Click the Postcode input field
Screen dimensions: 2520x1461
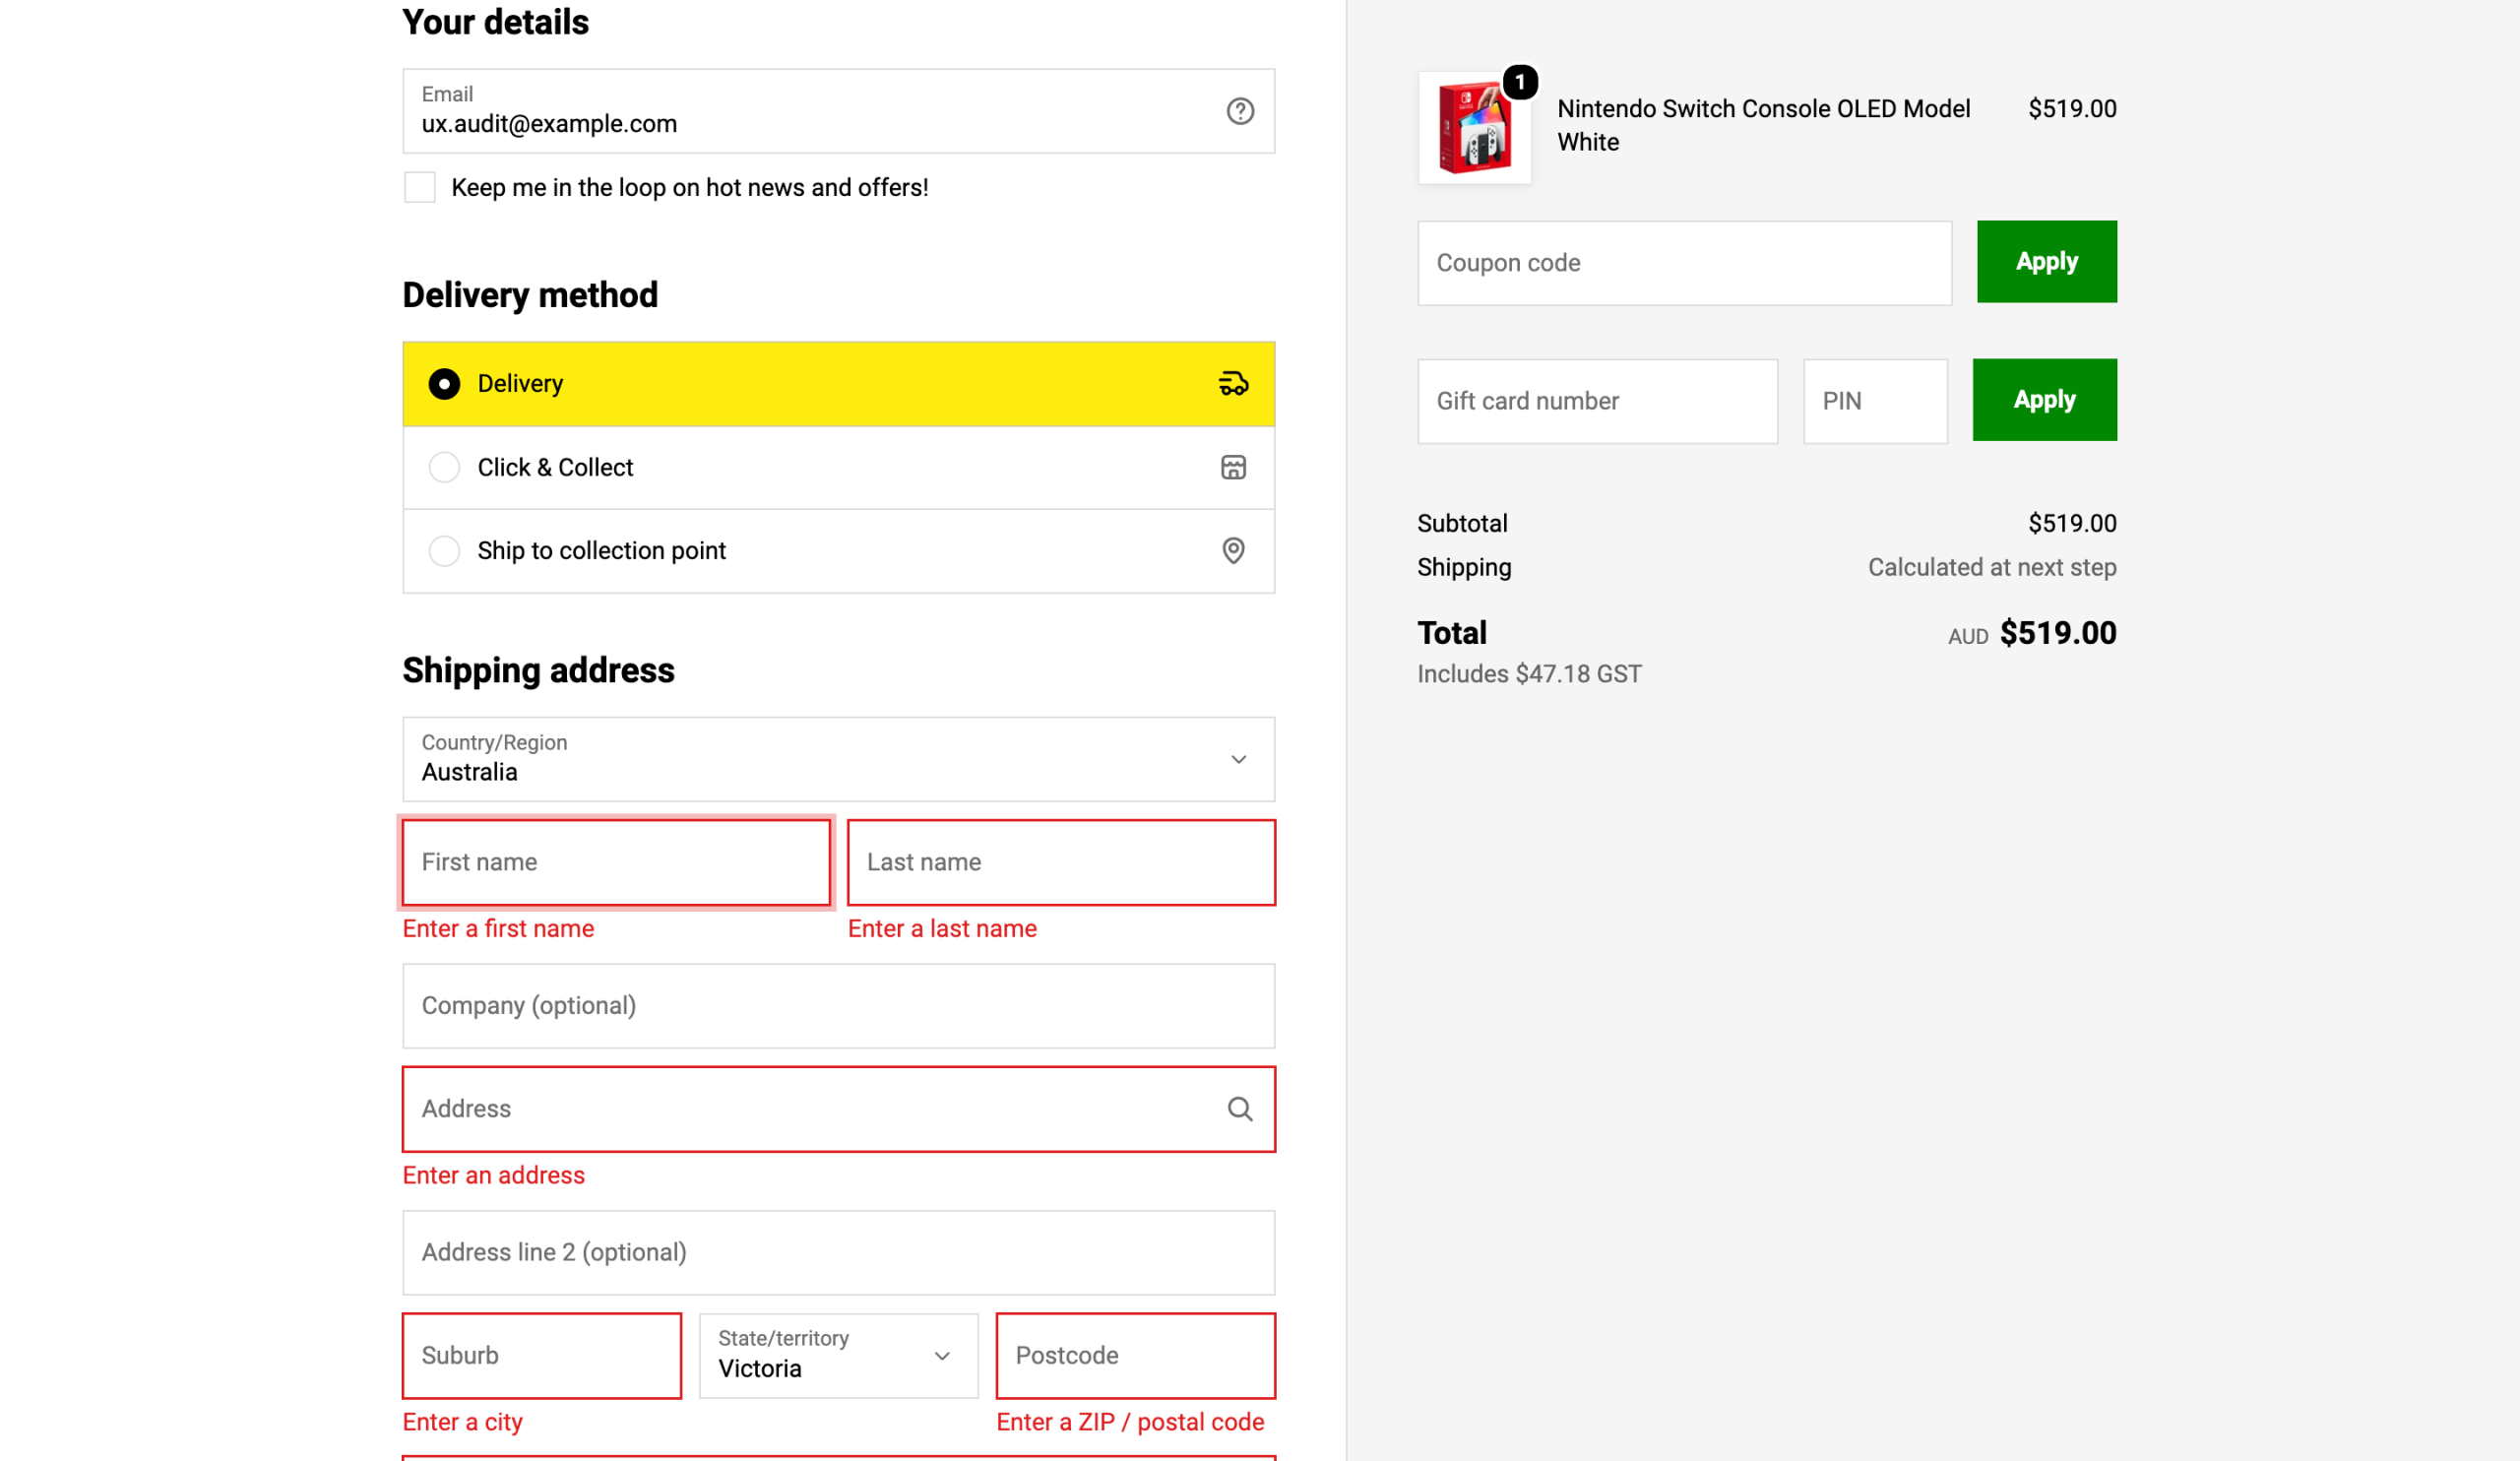[1135, 1355]
